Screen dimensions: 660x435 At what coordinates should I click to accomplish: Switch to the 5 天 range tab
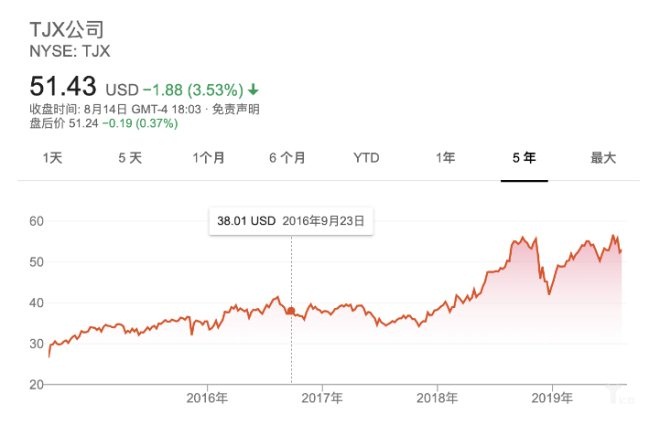(130, 158)
